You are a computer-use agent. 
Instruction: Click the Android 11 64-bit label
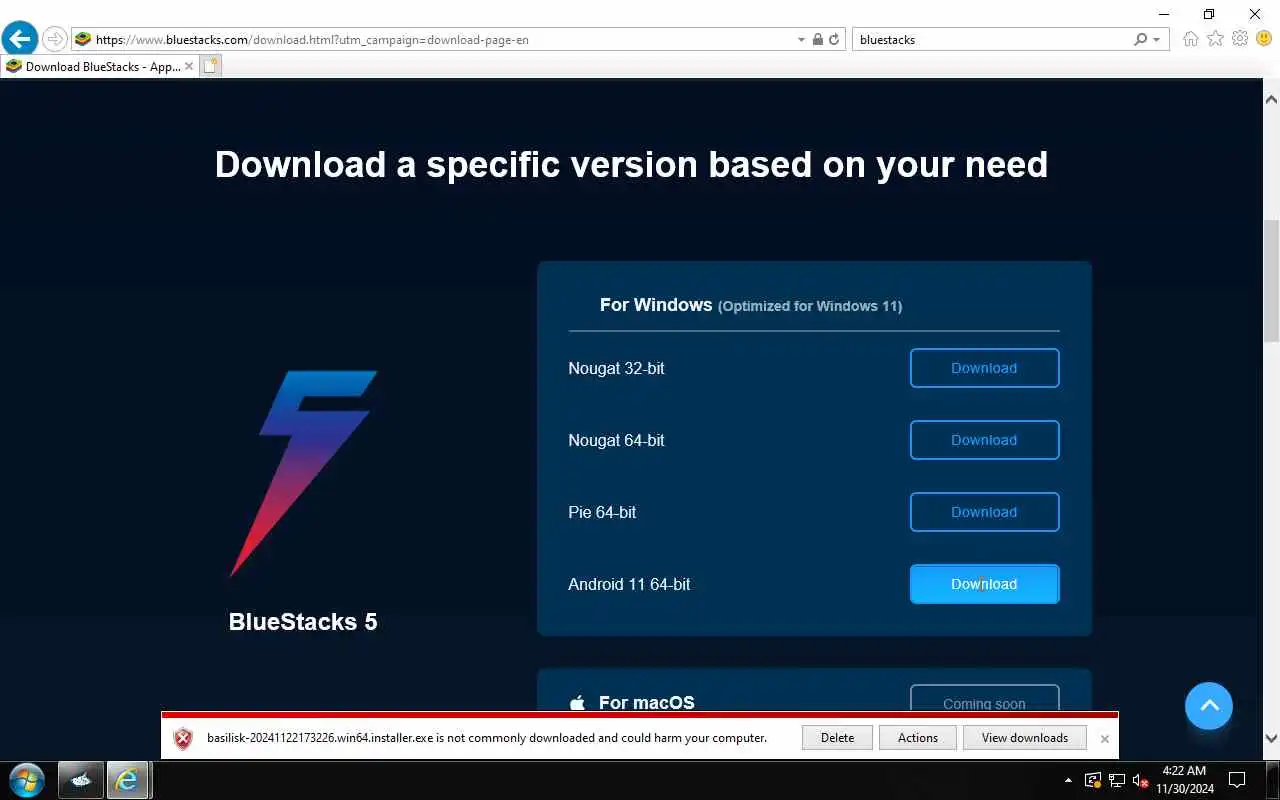(x=629, y=584)
